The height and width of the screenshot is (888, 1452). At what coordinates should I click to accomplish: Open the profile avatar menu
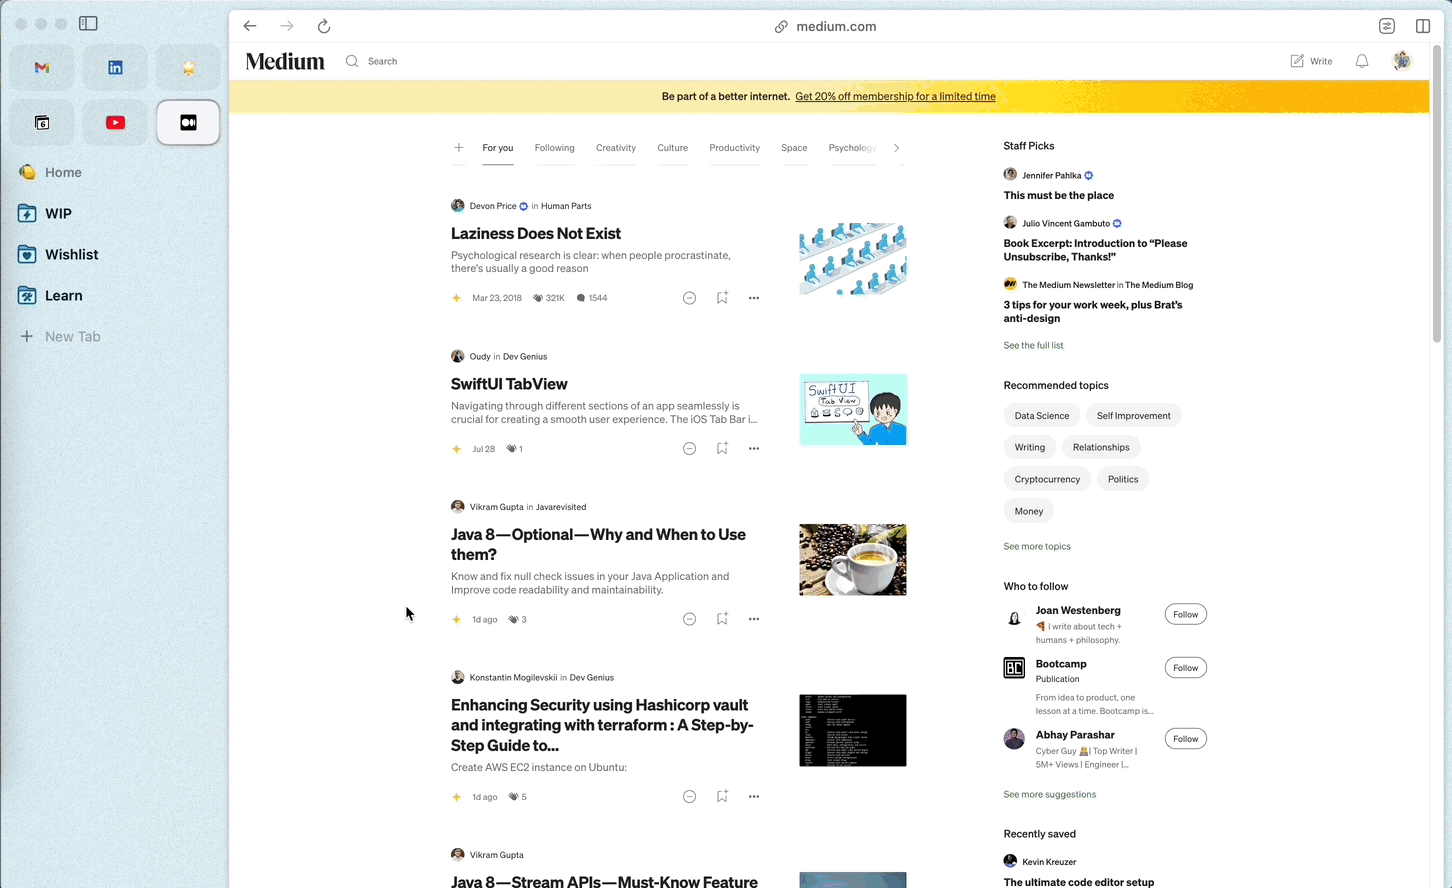coord(1402,61)
